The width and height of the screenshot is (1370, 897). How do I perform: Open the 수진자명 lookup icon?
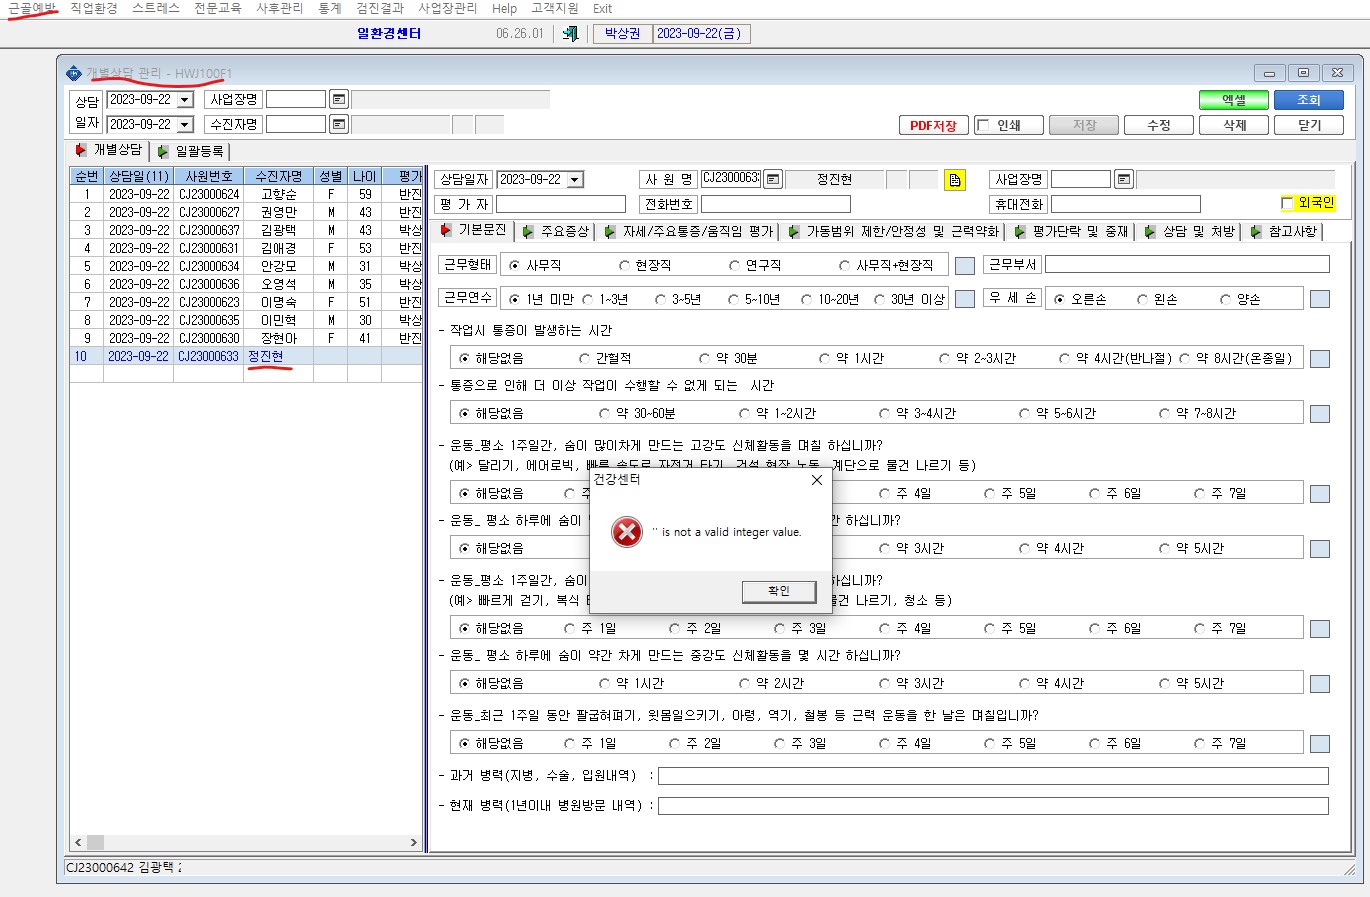(x=339, y=124)
